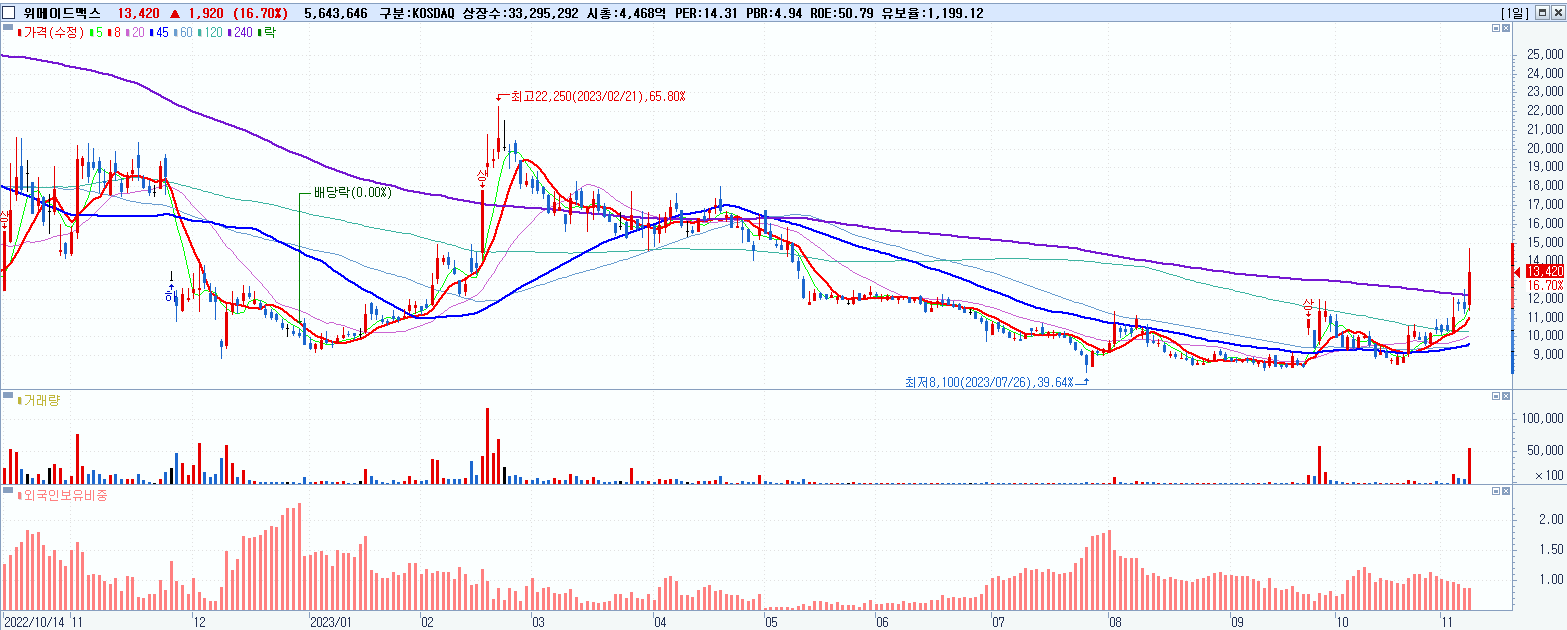Viewport: 1567px width, 630px height.
Task: Click the 배당락(0.00%) ex-dividend marker
Action: tap(352, 192)
